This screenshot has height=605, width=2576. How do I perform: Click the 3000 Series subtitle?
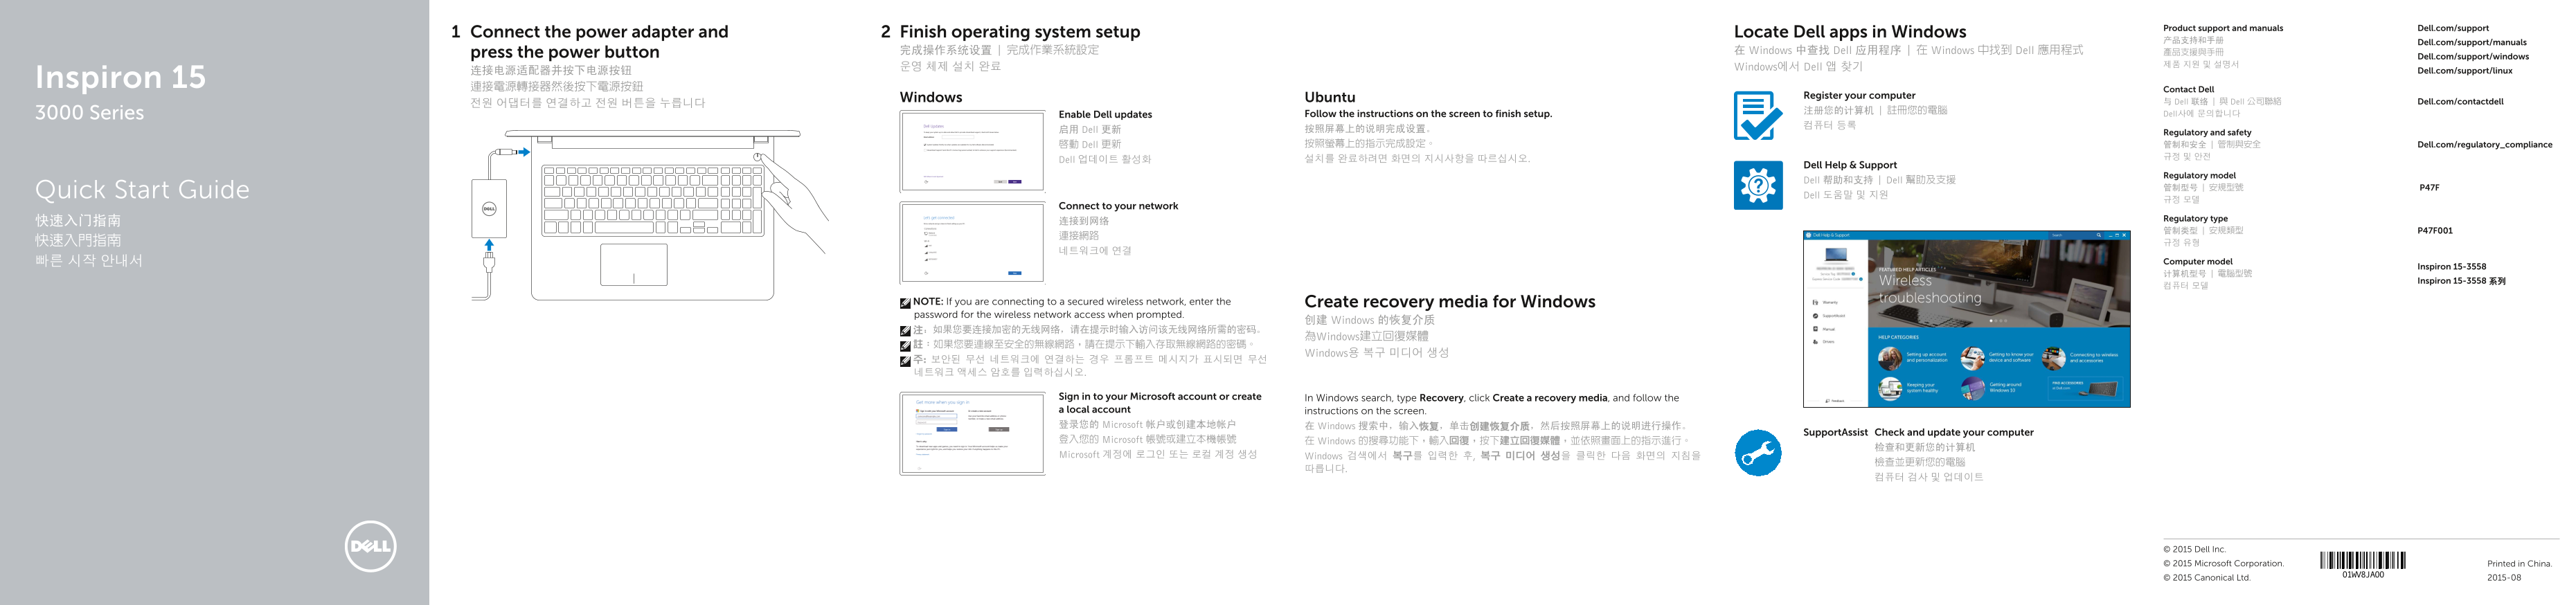(x=89, y=113)
